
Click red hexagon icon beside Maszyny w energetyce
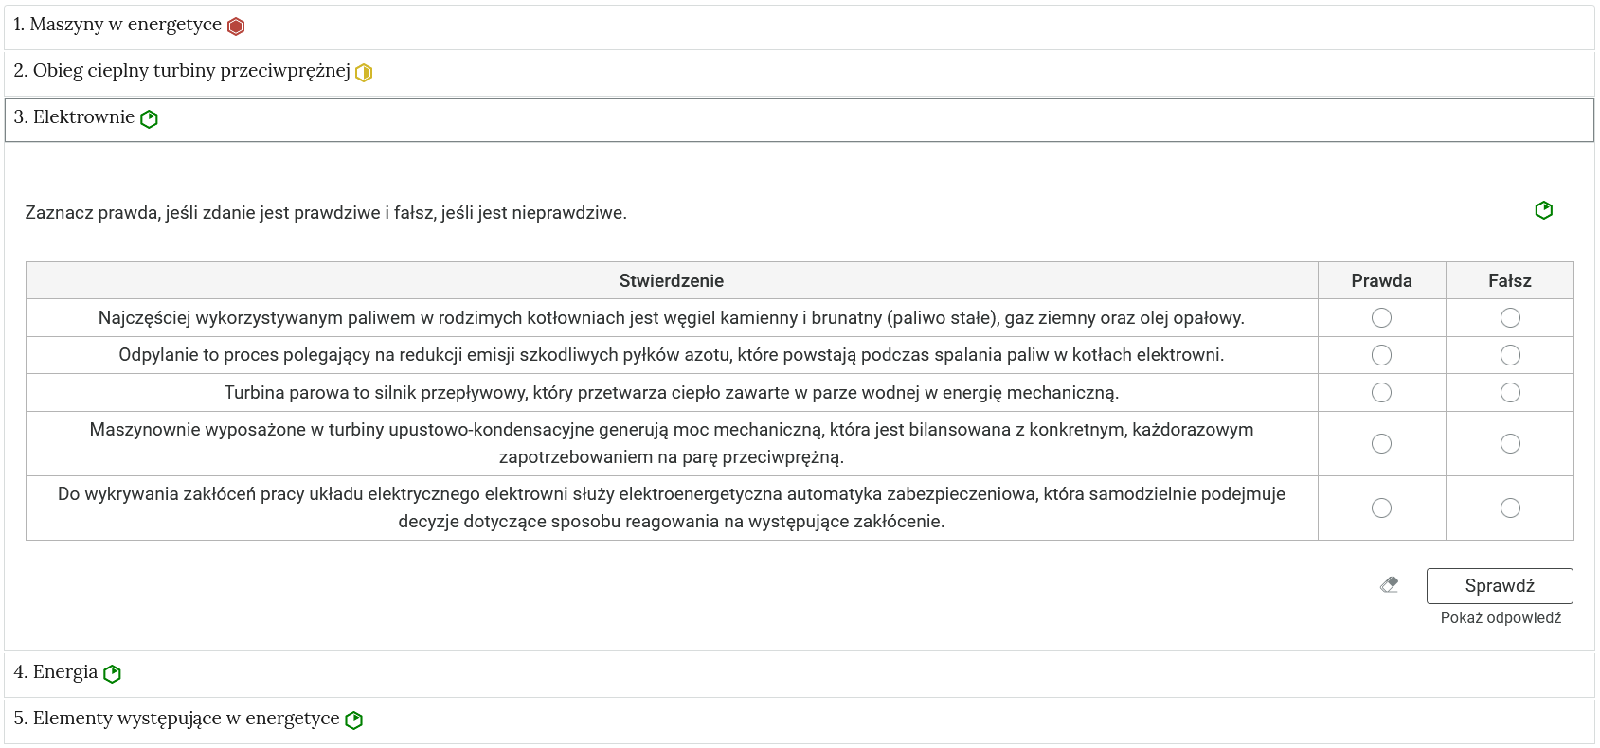[236, 26]
